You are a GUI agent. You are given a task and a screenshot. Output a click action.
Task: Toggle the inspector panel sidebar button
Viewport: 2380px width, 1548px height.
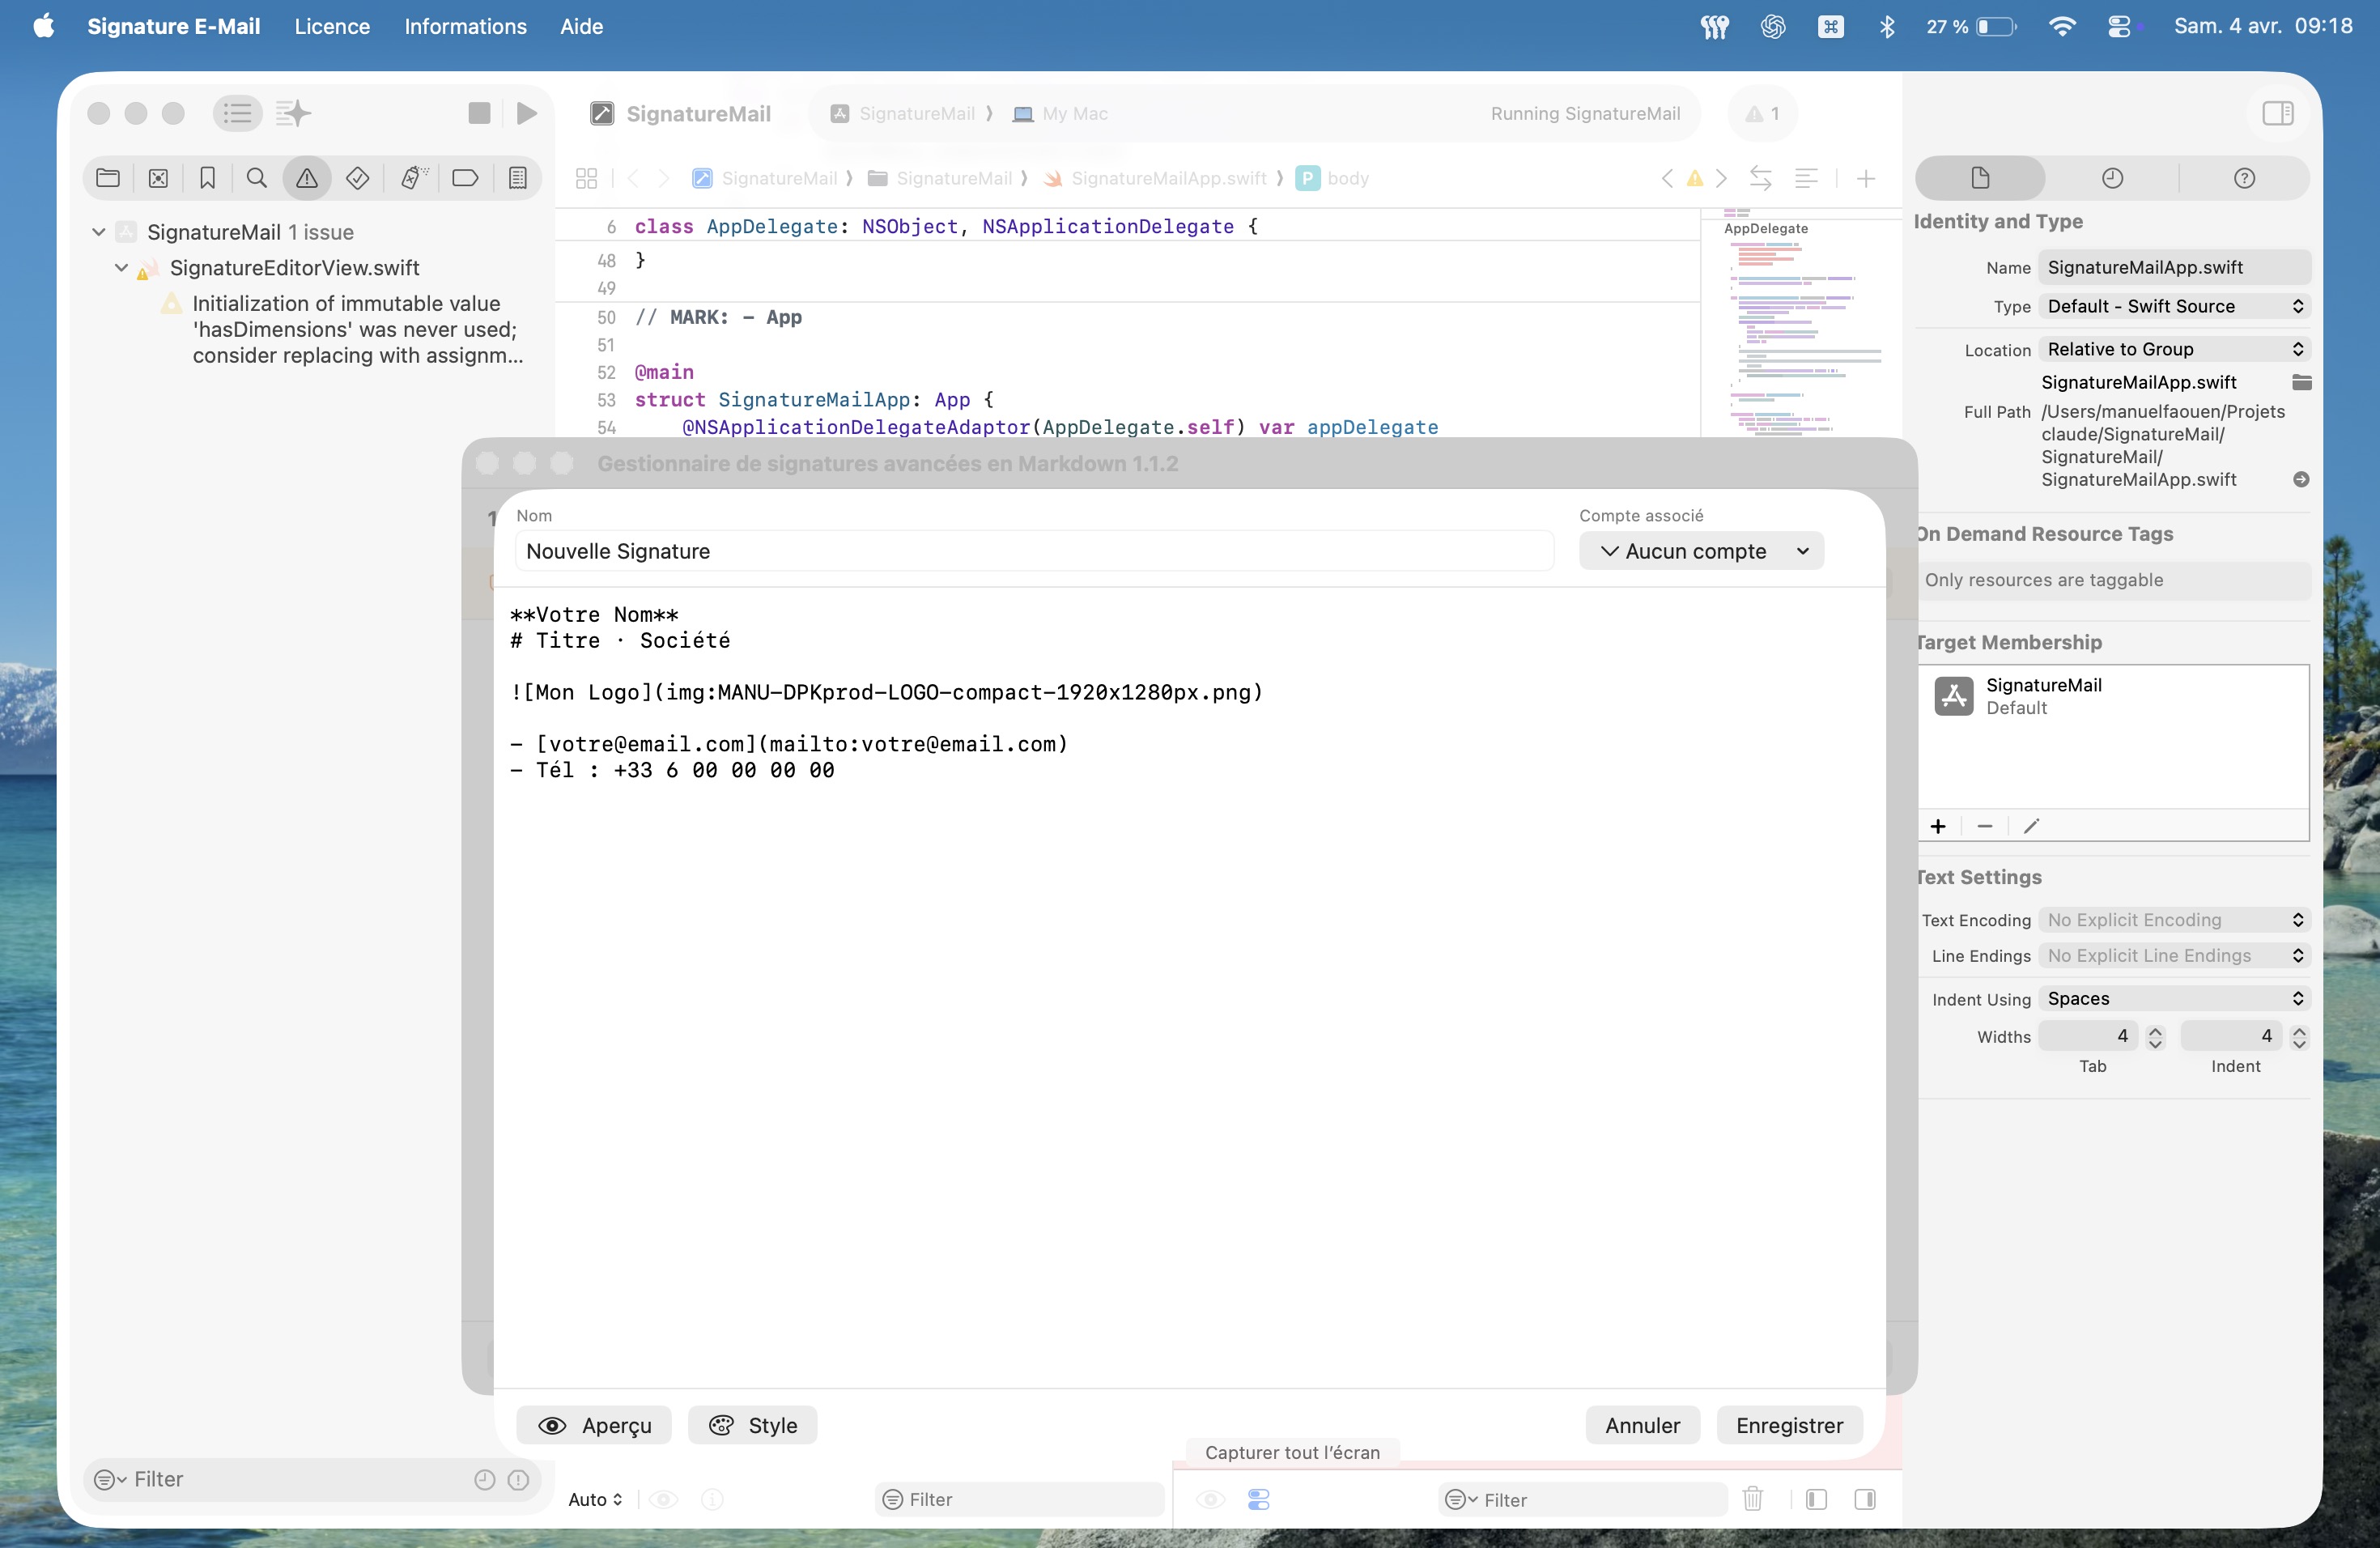click(x=2277, y=113)
